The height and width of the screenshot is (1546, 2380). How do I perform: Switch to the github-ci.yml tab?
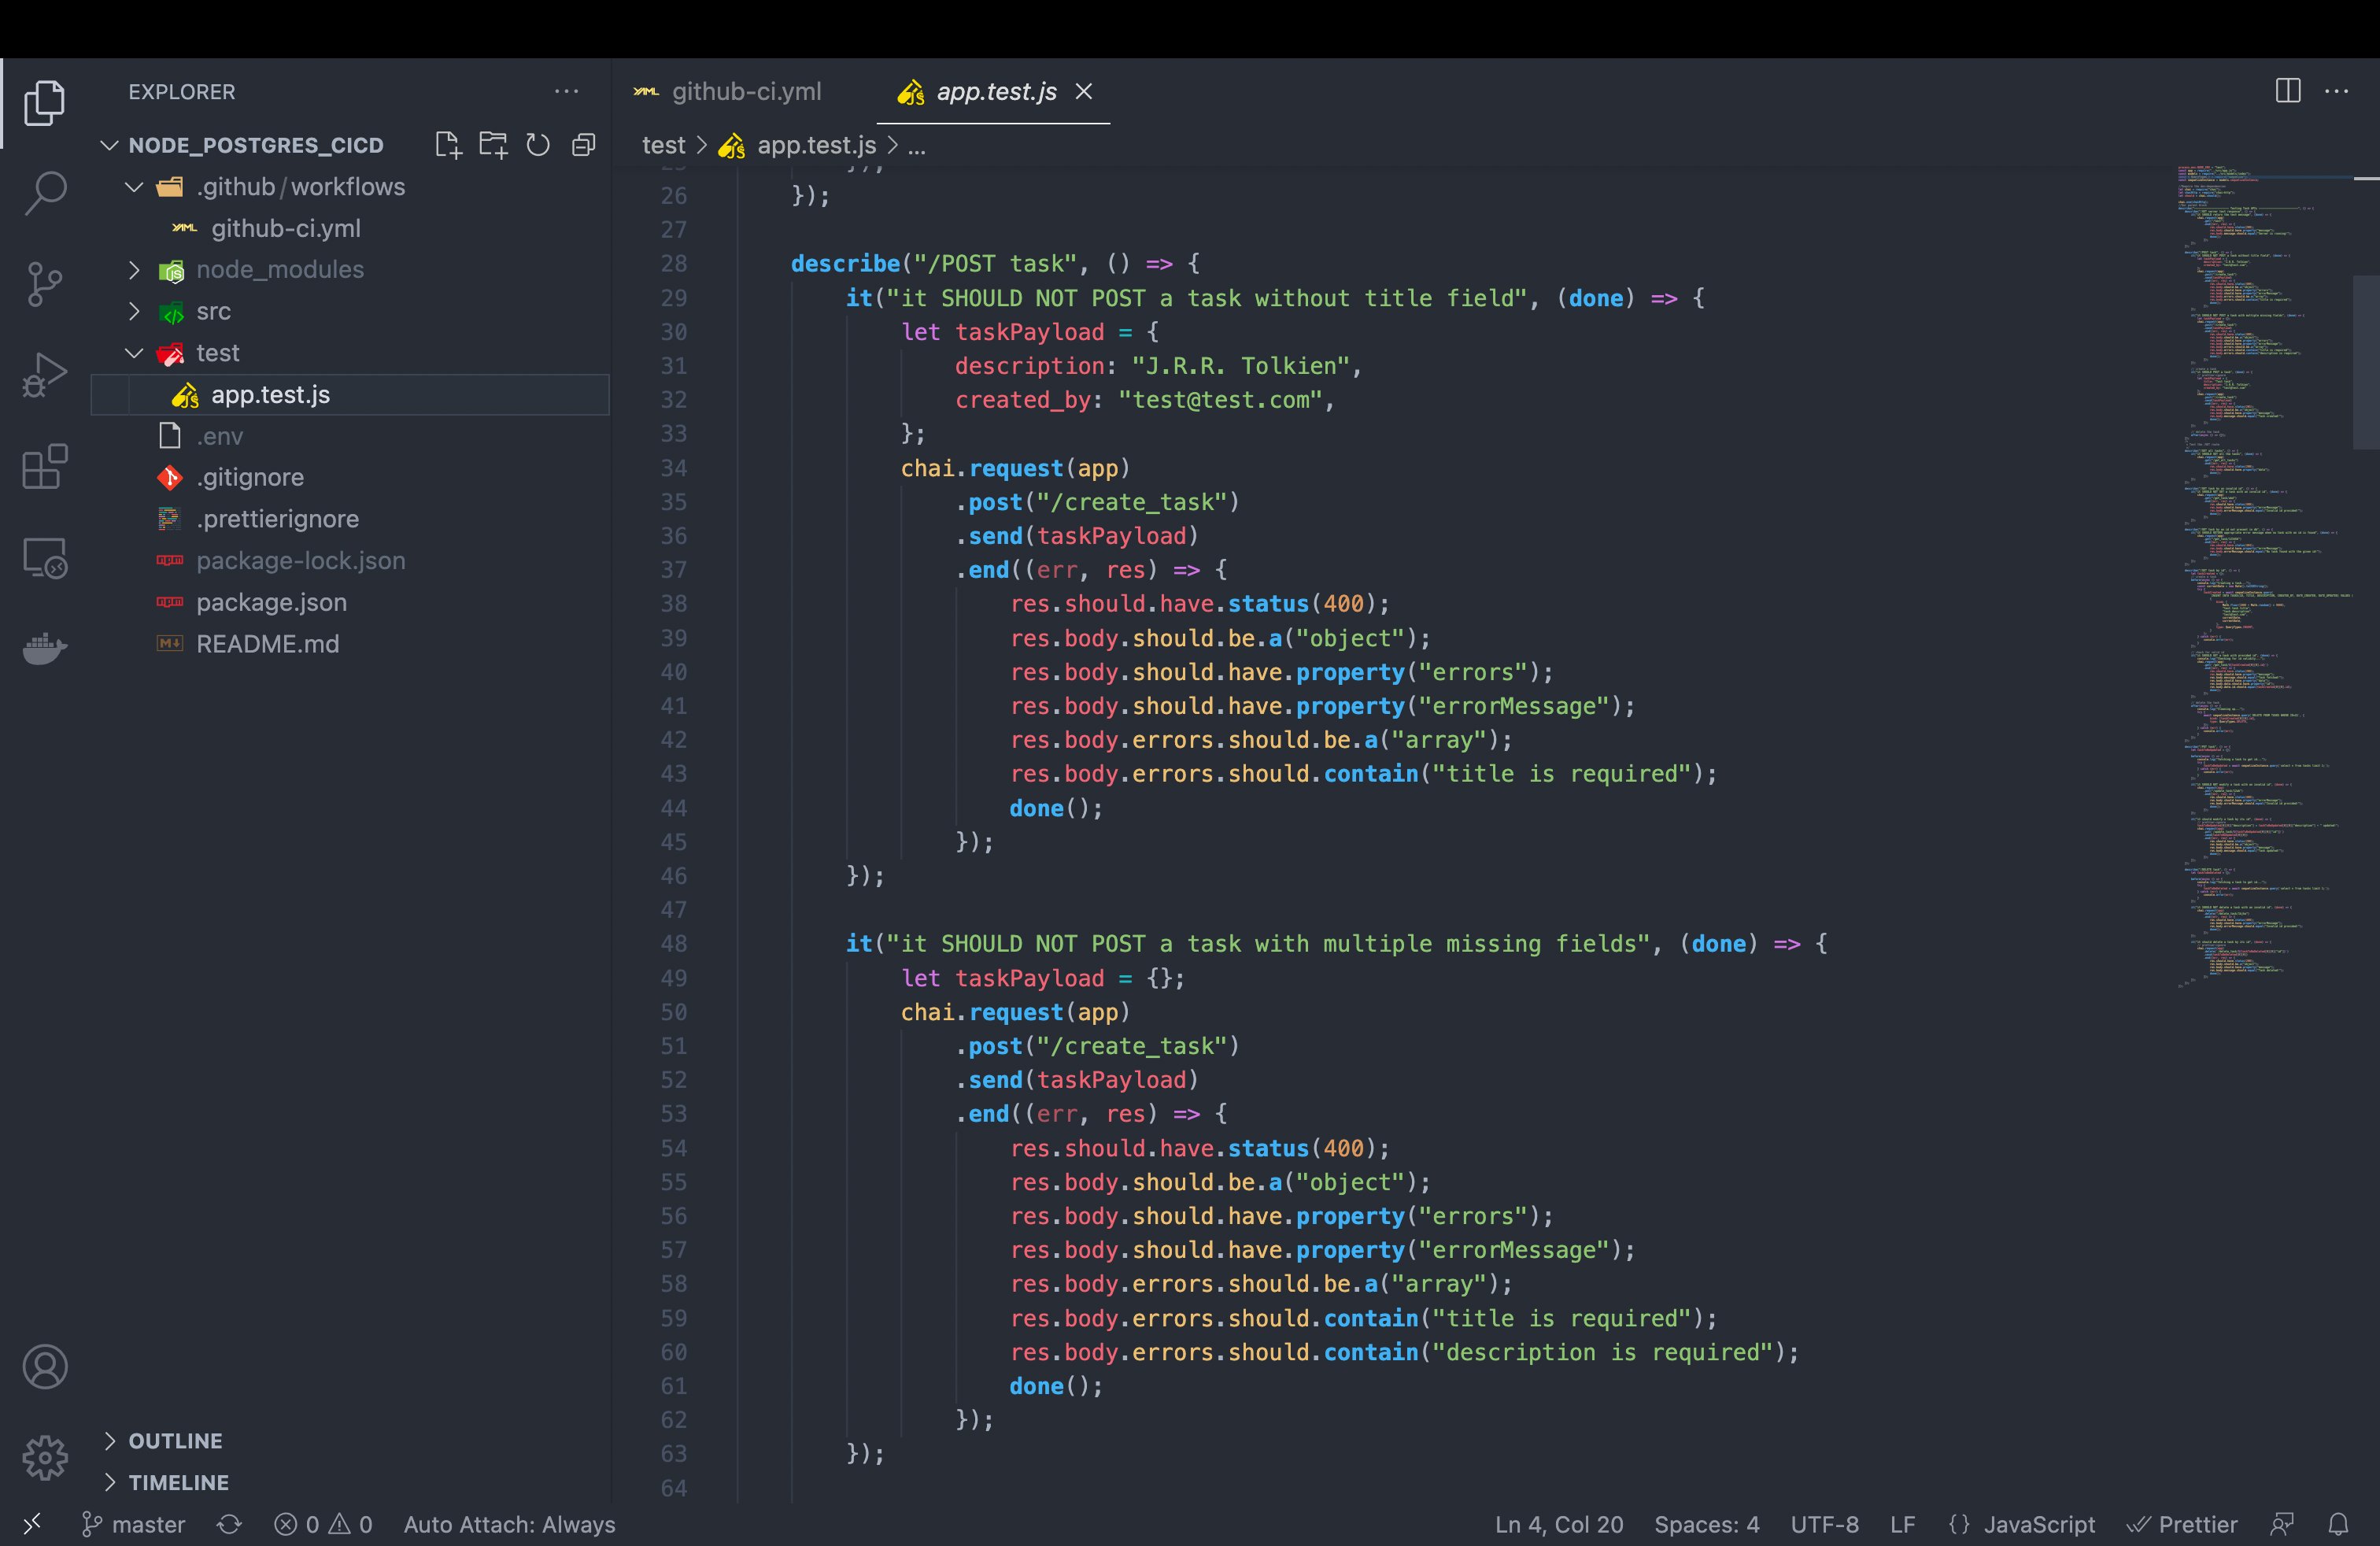[745, 91]
